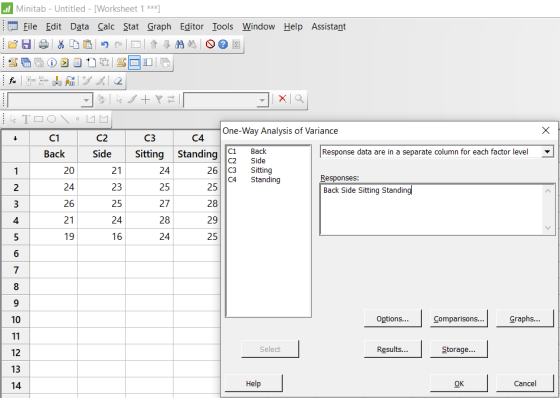The height and width of the screenshot is (398, 560).
Task: Open the Calc menu
Action: click(x=106, y=26)
